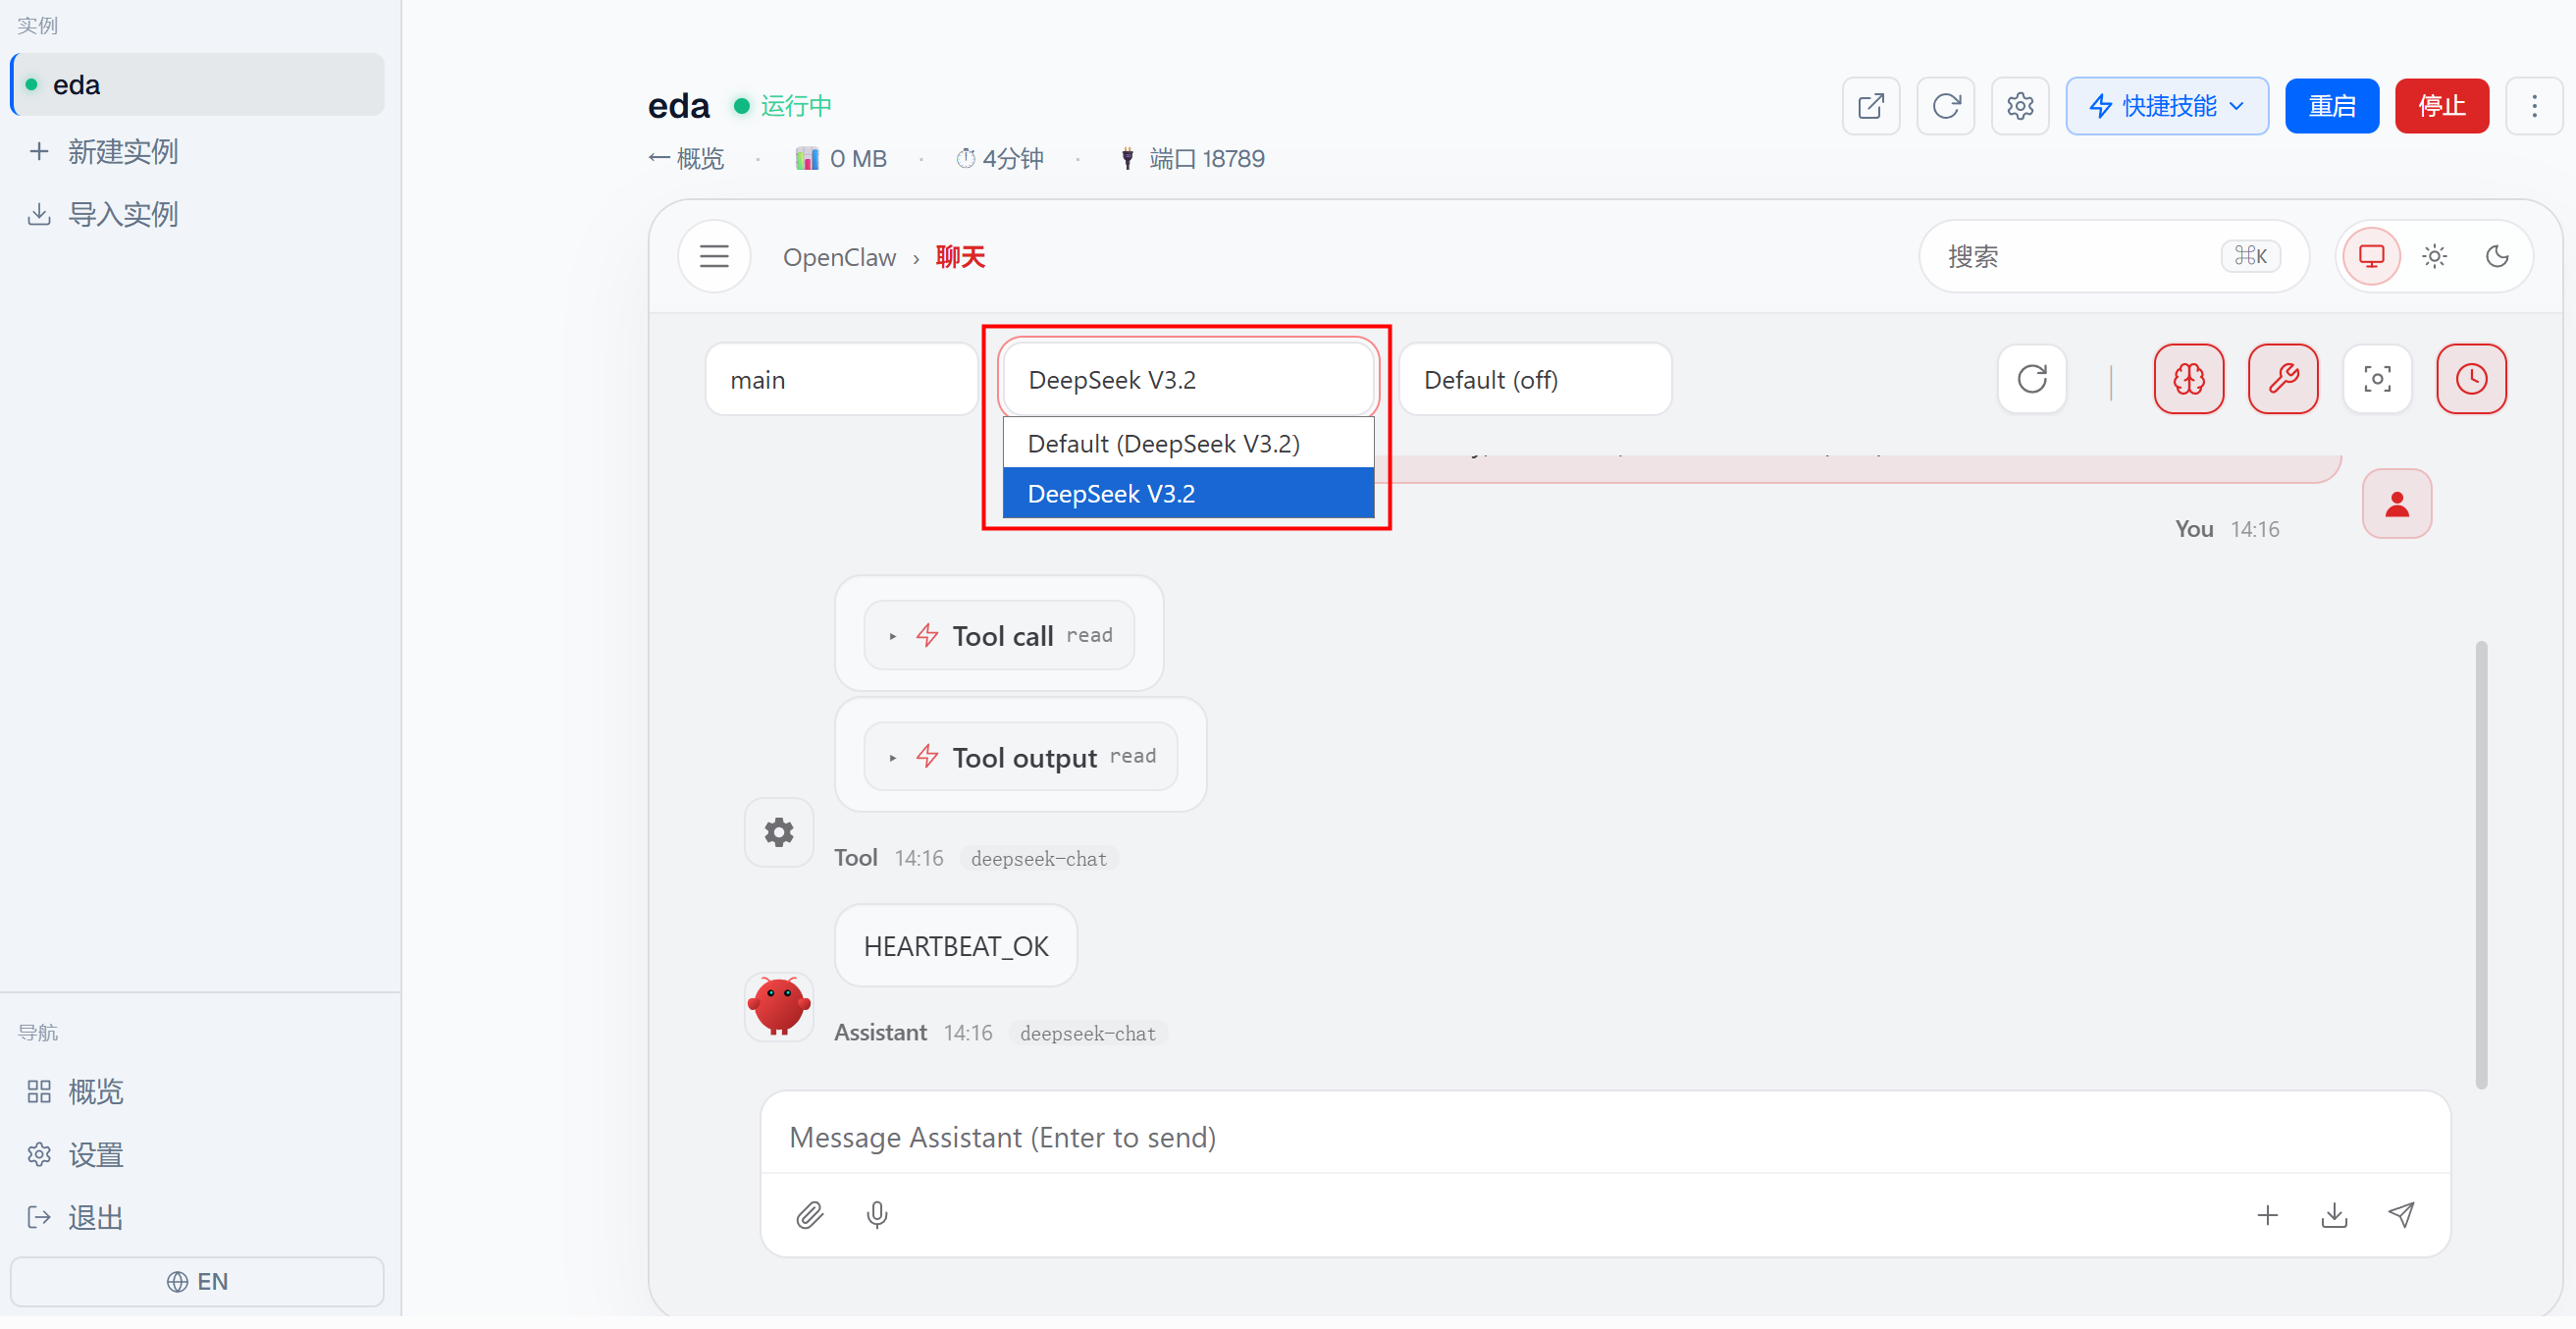Image resolution: width=2576 pixels, height=1329 pixels.
Task: Select the eda instance in sidebar
Action: pyautogui.click(x=197, y=84)
